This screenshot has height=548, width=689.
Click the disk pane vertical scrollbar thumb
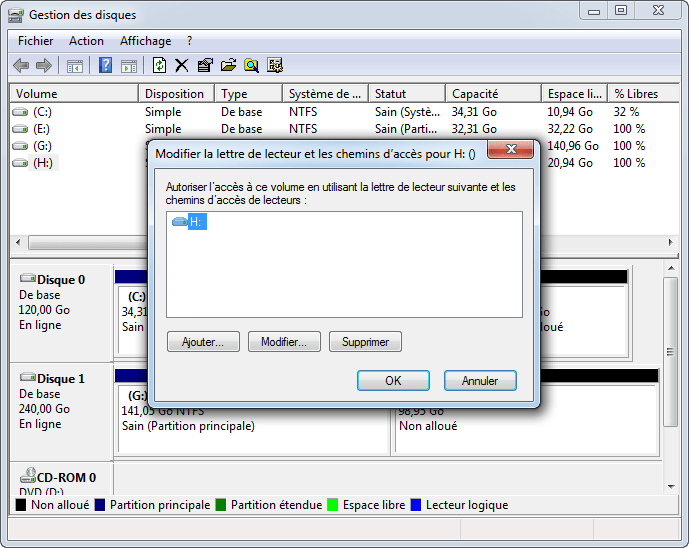click(x=671, y=352)
